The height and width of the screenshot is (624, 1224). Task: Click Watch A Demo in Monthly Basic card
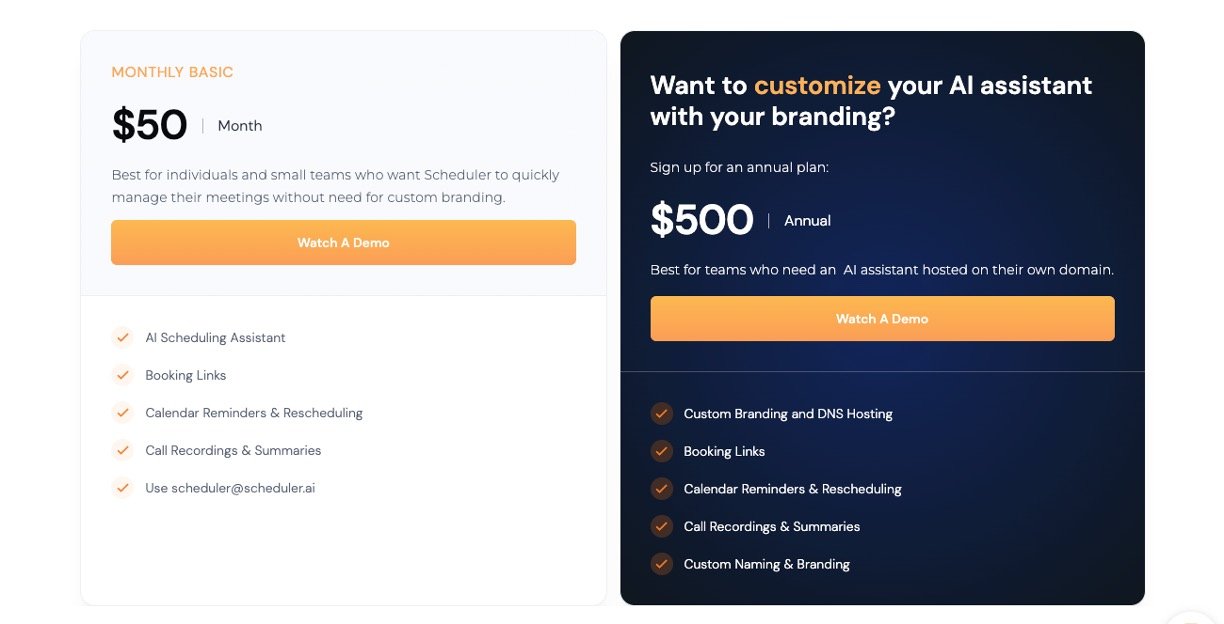pyautogui.click(x=343, y=243)
